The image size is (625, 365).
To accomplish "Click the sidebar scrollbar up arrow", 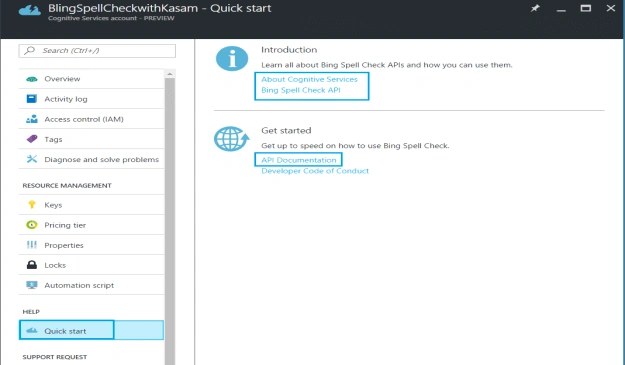I will click(x=170, y=74).
